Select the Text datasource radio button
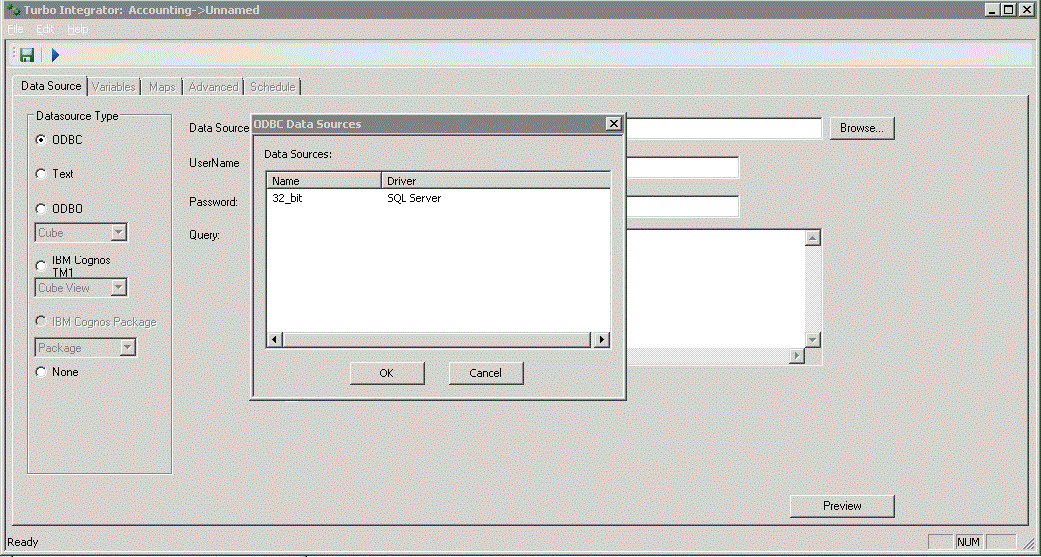1041x557 pixels. 41,174
